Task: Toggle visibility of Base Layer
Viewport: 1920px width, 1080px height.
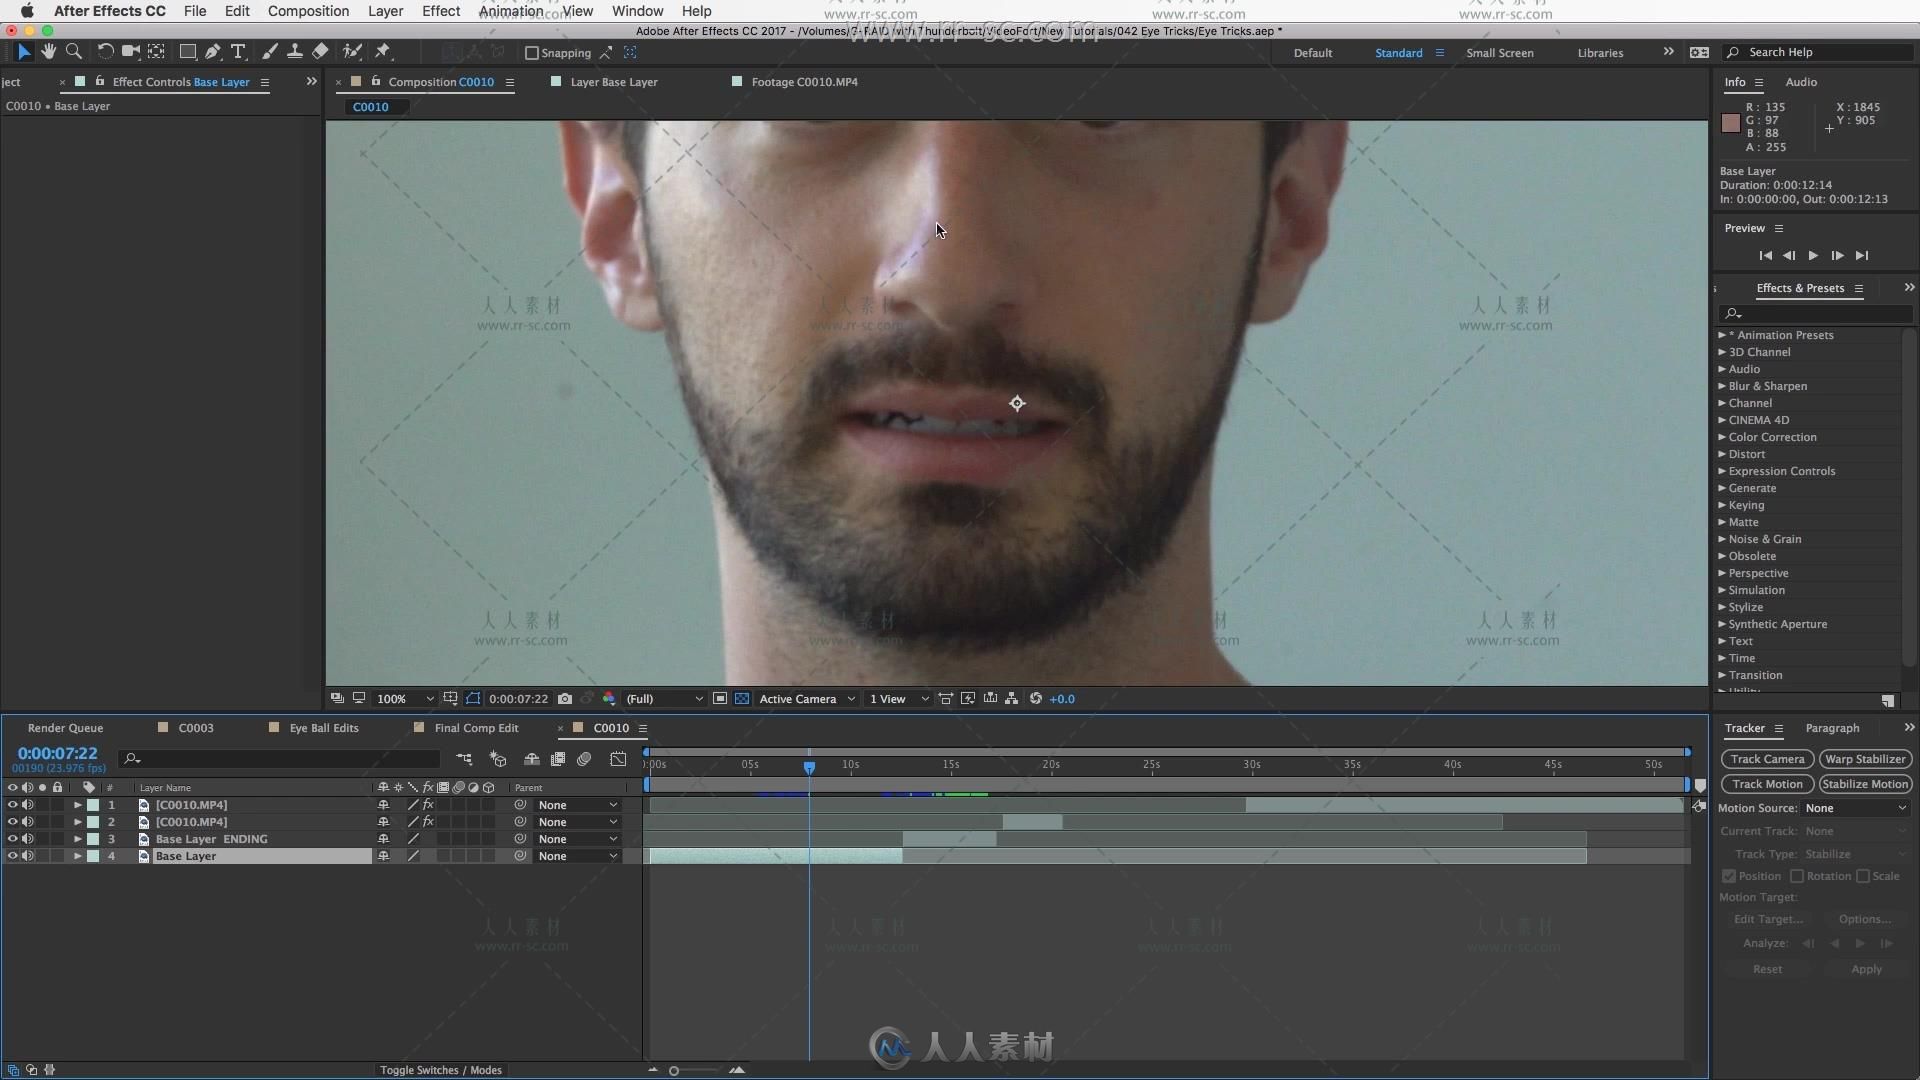Action: tap(11, 856)
